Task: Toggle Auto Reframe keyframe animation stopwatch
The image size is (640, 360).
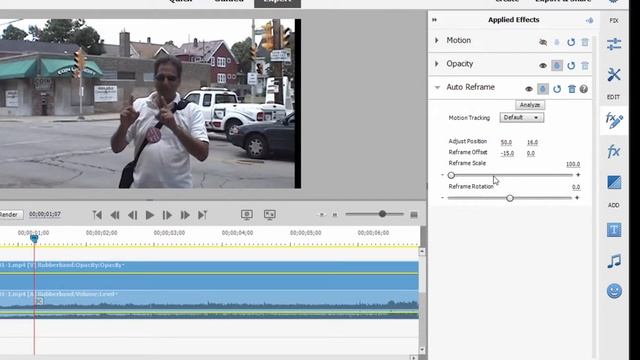Action: 543,89
